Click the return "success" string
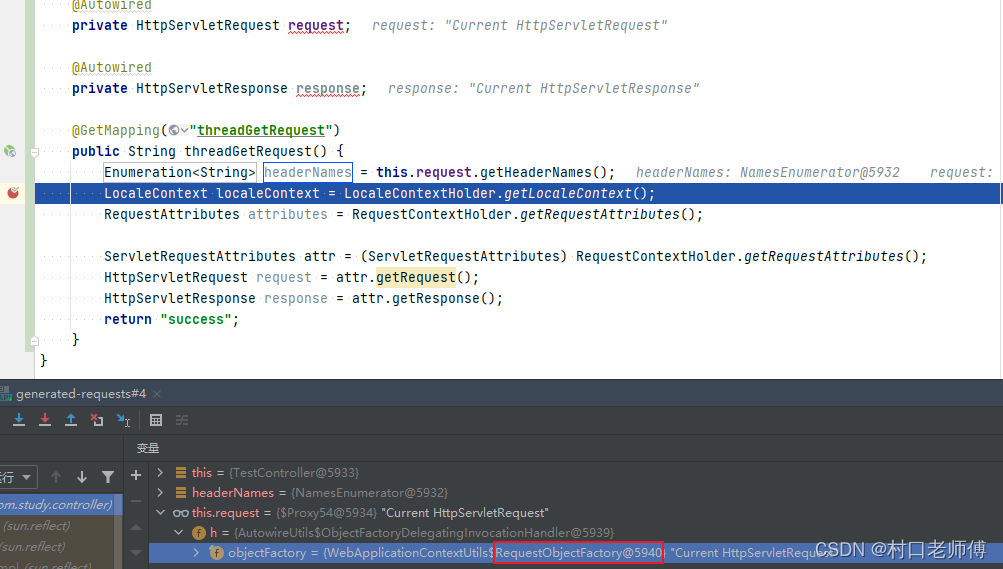Screen dimensions: 1003x569 195,319
